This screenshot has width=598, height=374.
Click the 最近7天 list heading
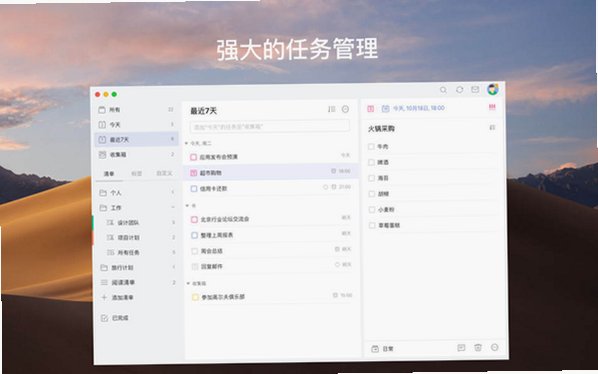click(204, 111)
